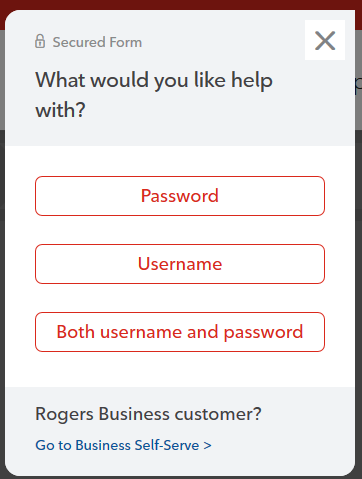Get help recovering only your password
The height and width of the screenshot is (479, 362).
[180, 196]
